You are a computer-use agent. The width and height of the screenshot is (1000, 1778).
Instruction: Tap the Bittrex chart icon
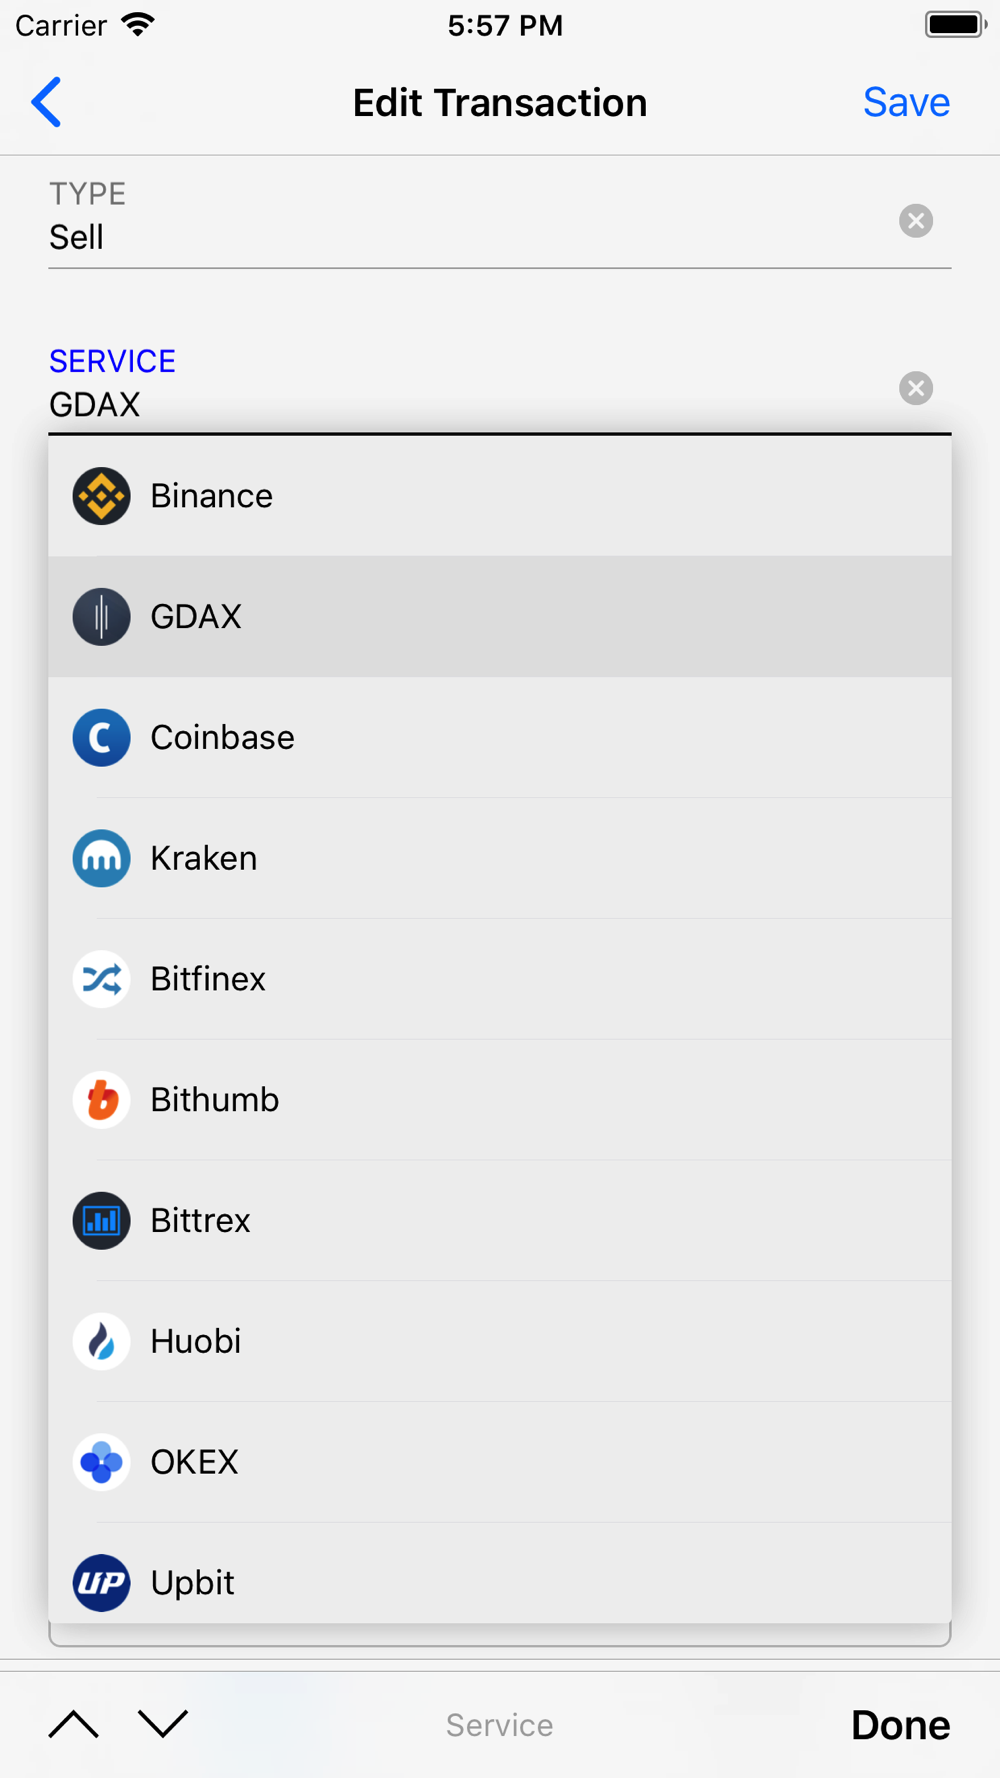coord(101,1221)
